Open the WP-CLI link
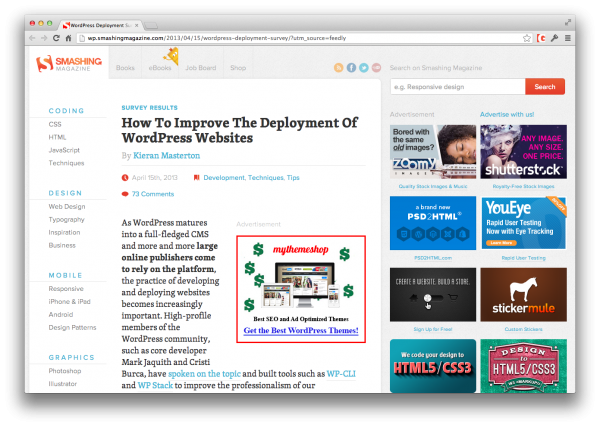The image size is (600, 427). tap(341, 373)
